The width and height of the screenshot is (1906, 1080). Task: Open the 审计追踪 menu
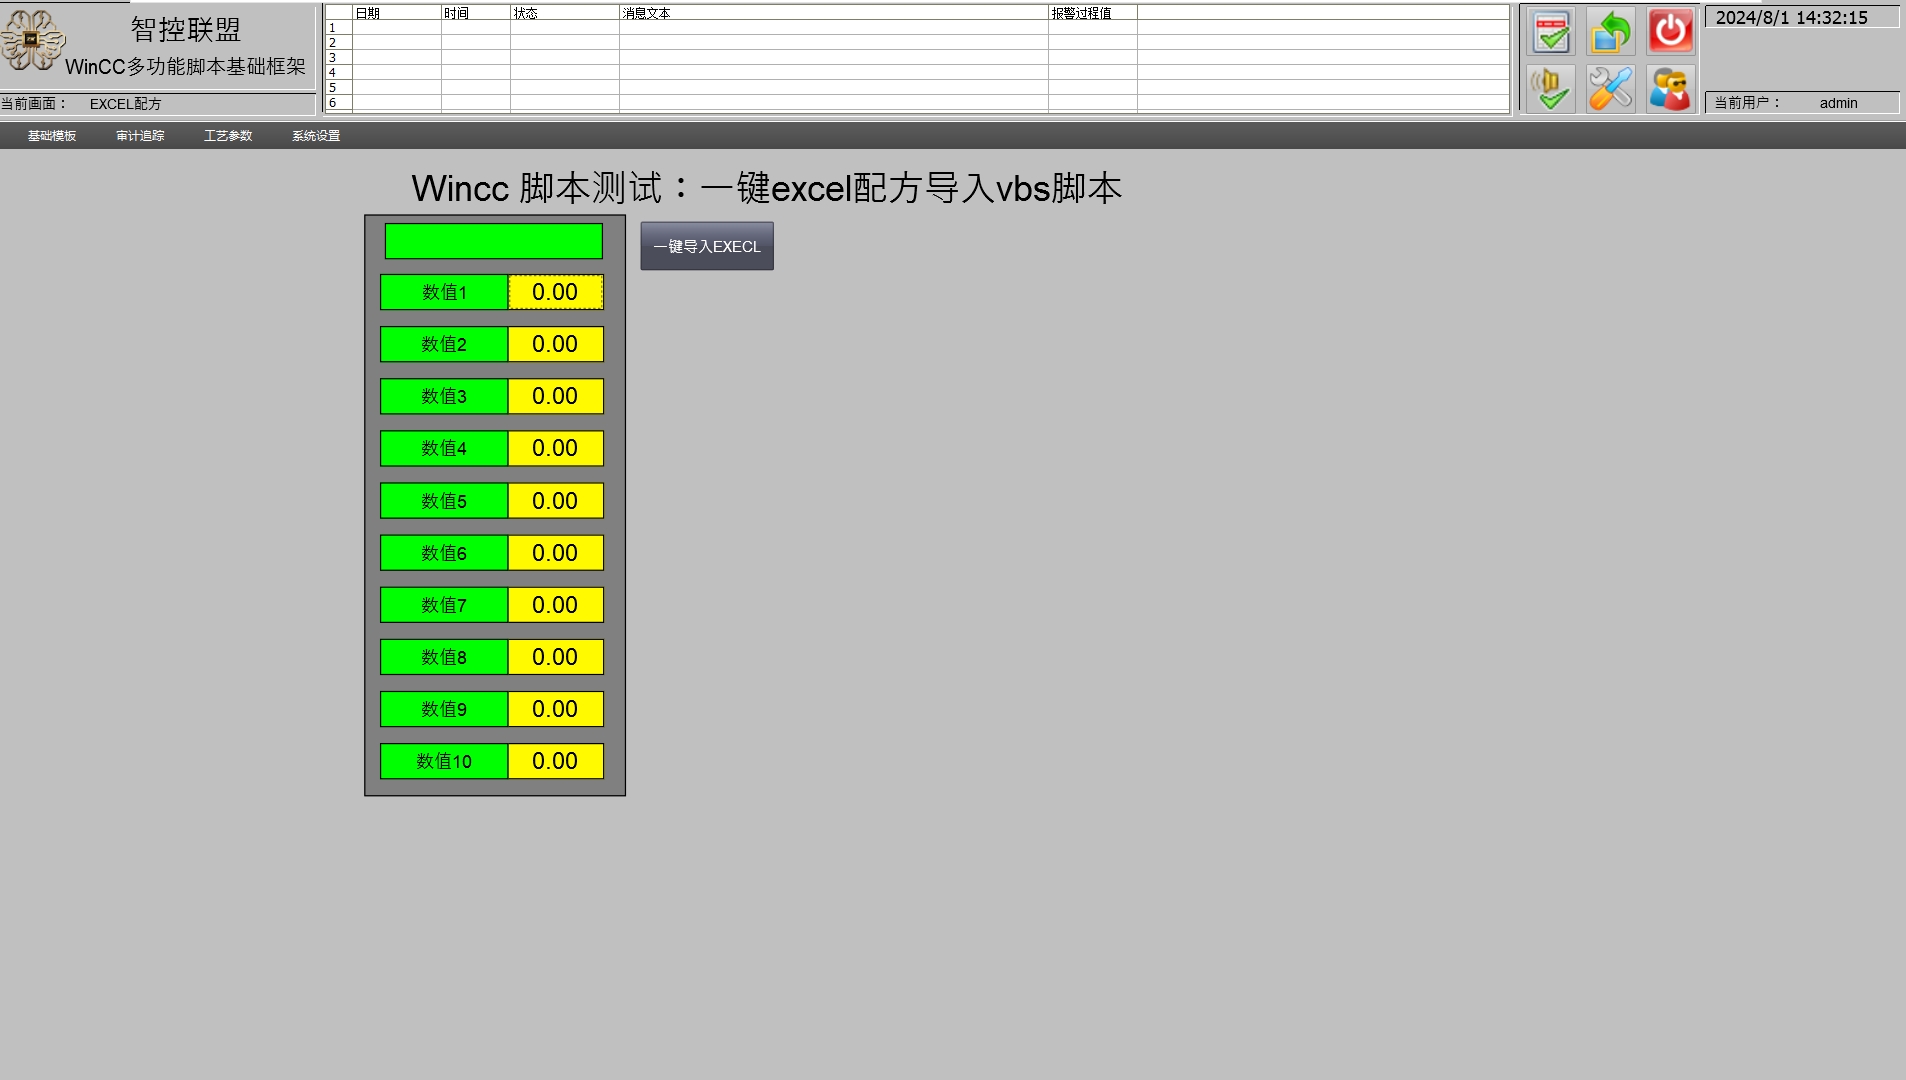click(140, 135)
